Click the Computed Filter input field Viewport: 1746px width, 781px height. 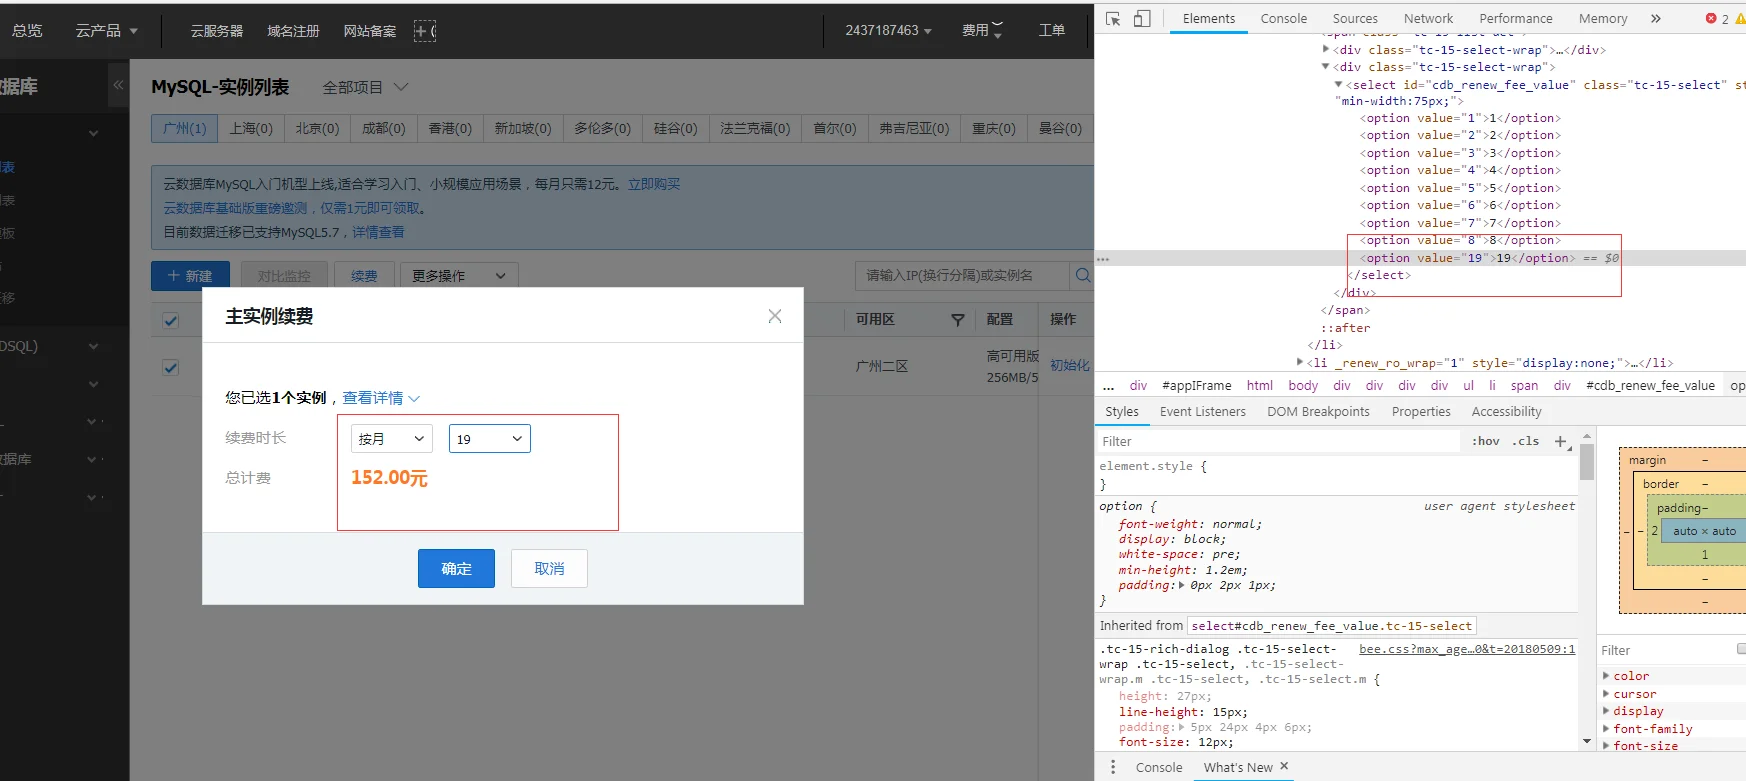pos(1665,650)
